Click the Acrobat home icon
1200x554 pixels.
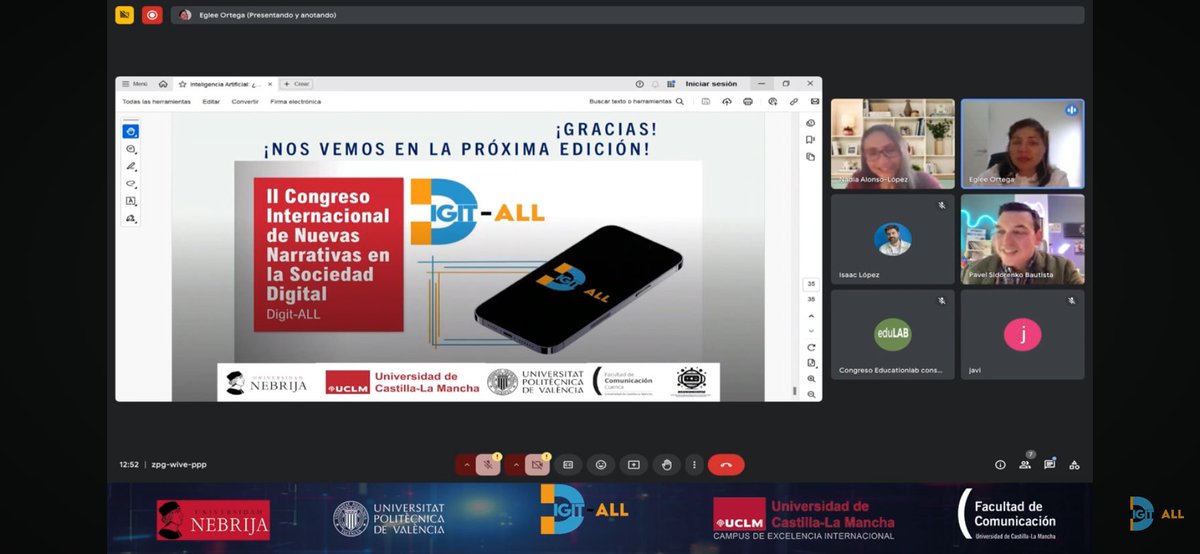pos(163,84)
